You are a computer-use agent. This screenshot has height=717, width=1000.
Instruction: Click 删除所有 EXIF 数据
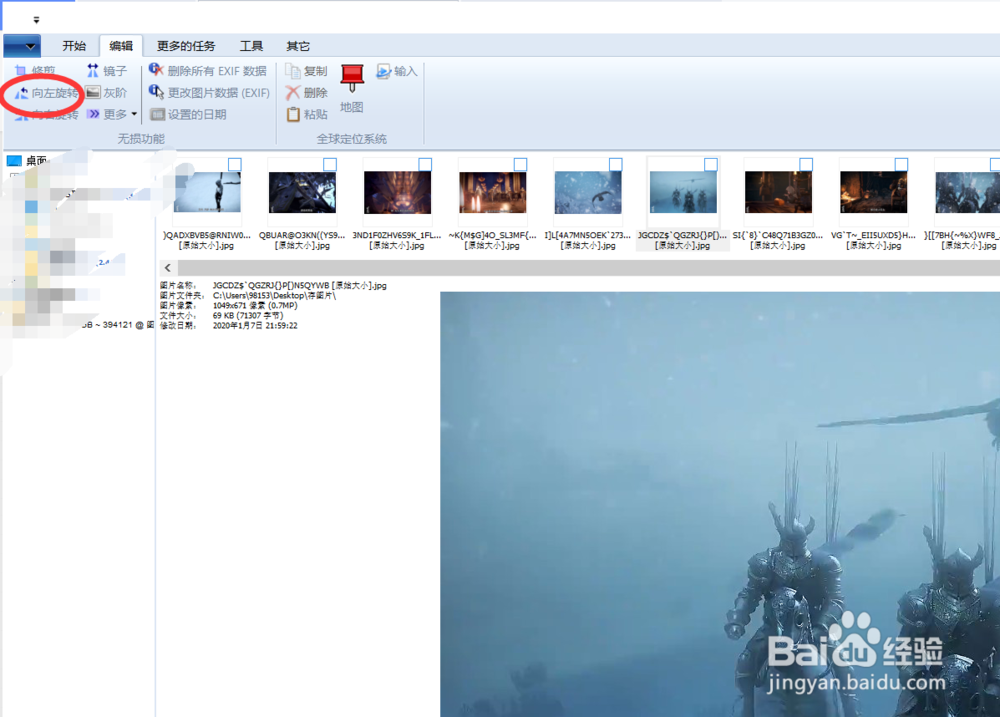click(208, 71)
